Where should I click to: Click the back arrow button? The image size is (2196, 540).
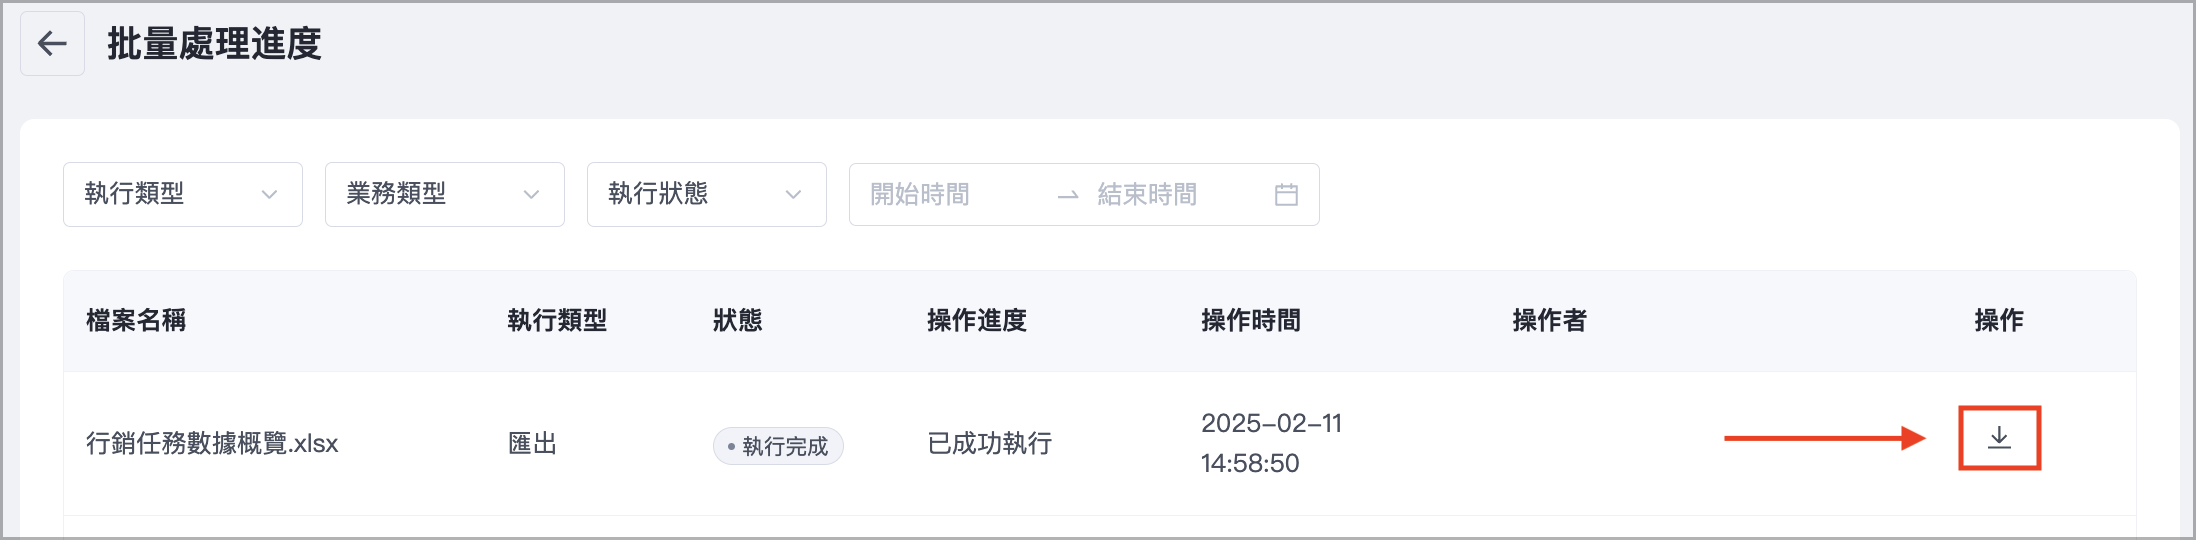click(52, 44)
